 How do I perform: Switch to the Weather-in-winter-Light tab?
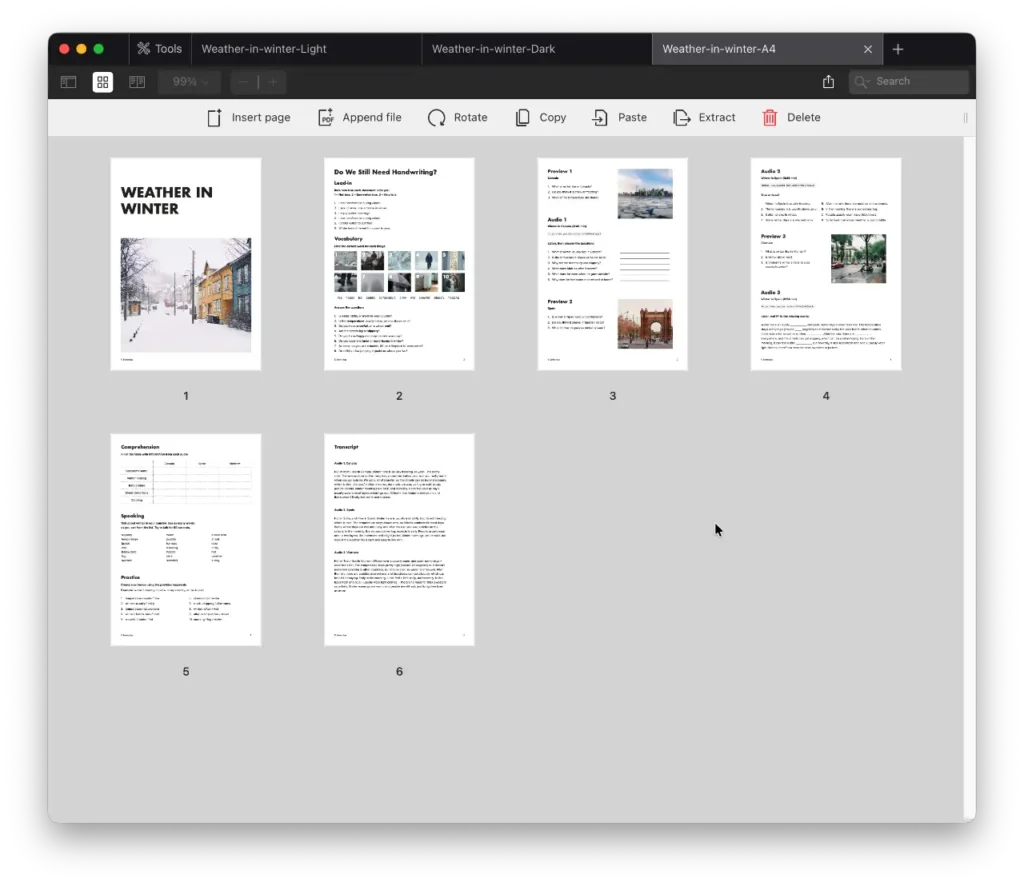tap(264, 49)
